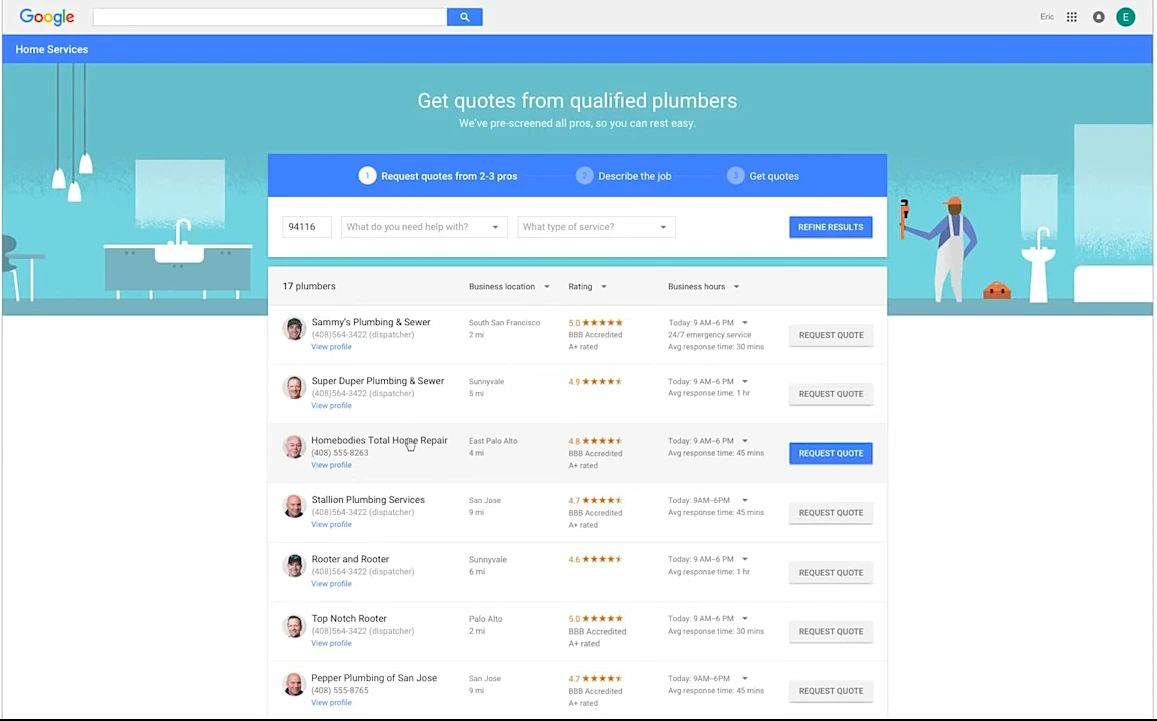Expand hours arrow for Sammy's Plumbing & Sewer
Screen dimensions: 1157x721
(x=745, y=322)
